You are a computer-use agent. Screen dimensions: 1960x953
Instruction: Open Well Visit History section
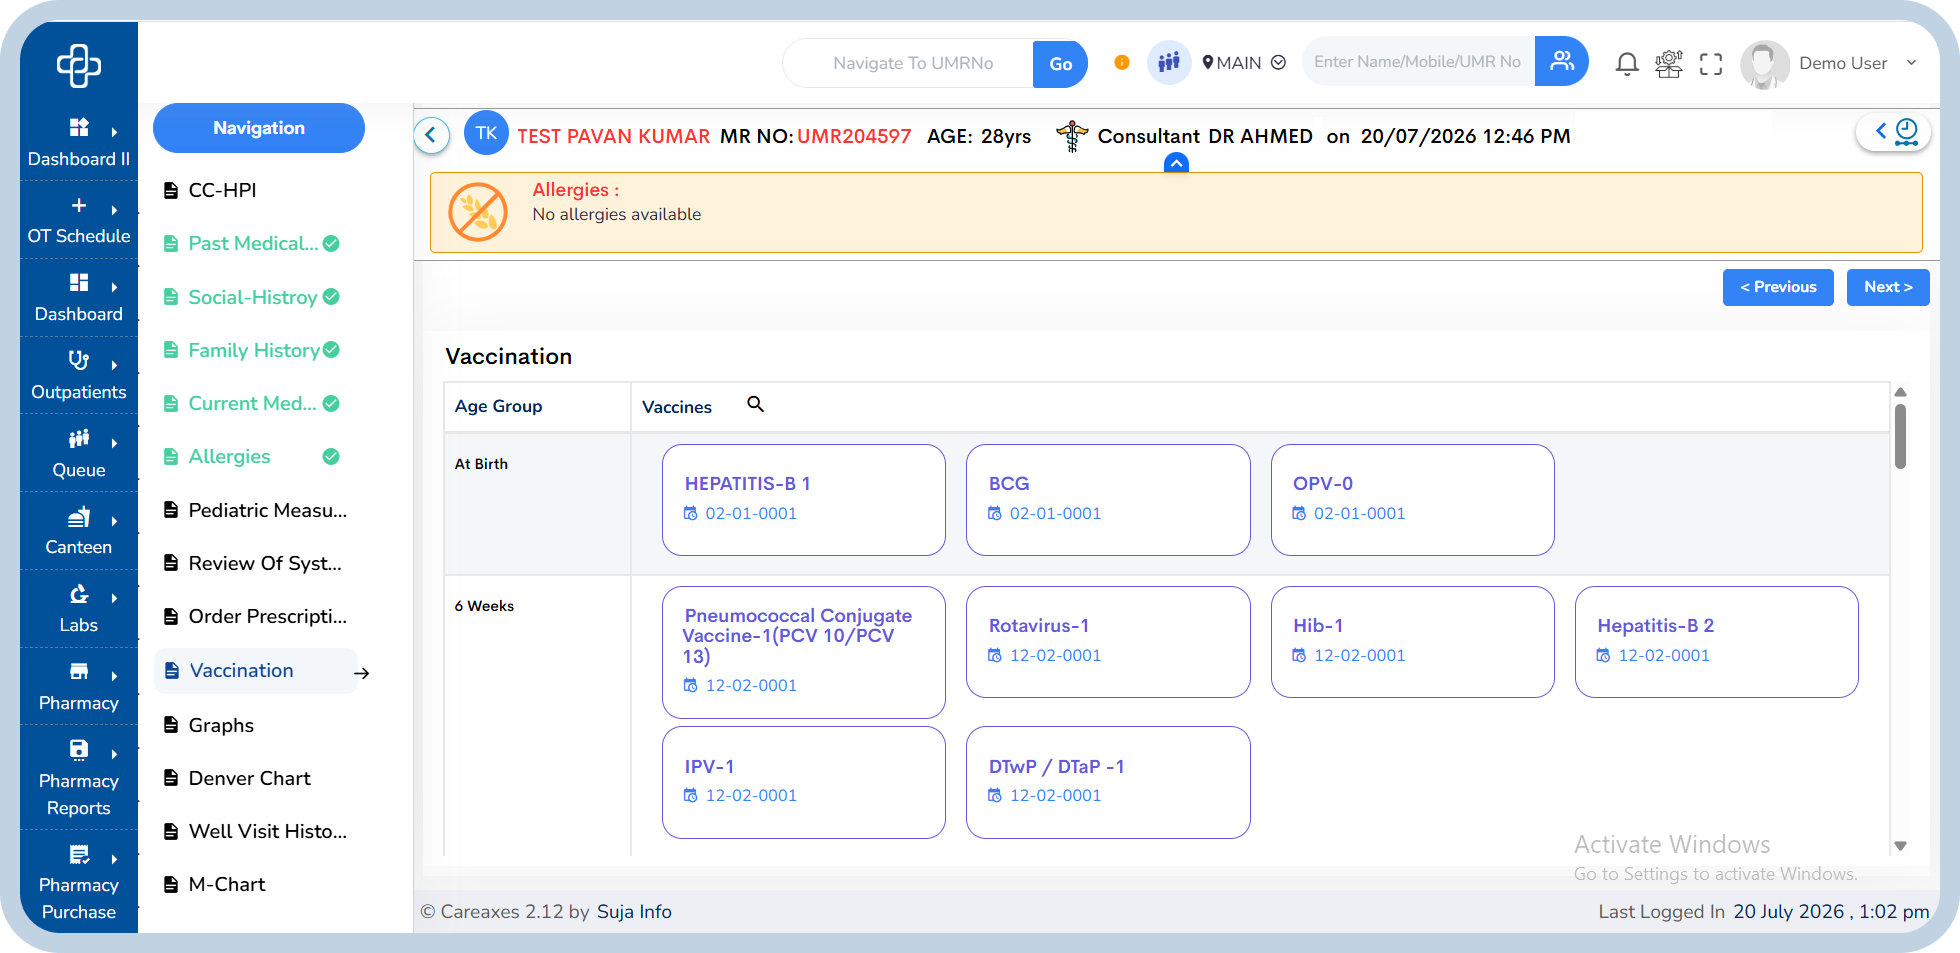pyautogui.click(x=255, y=831)
